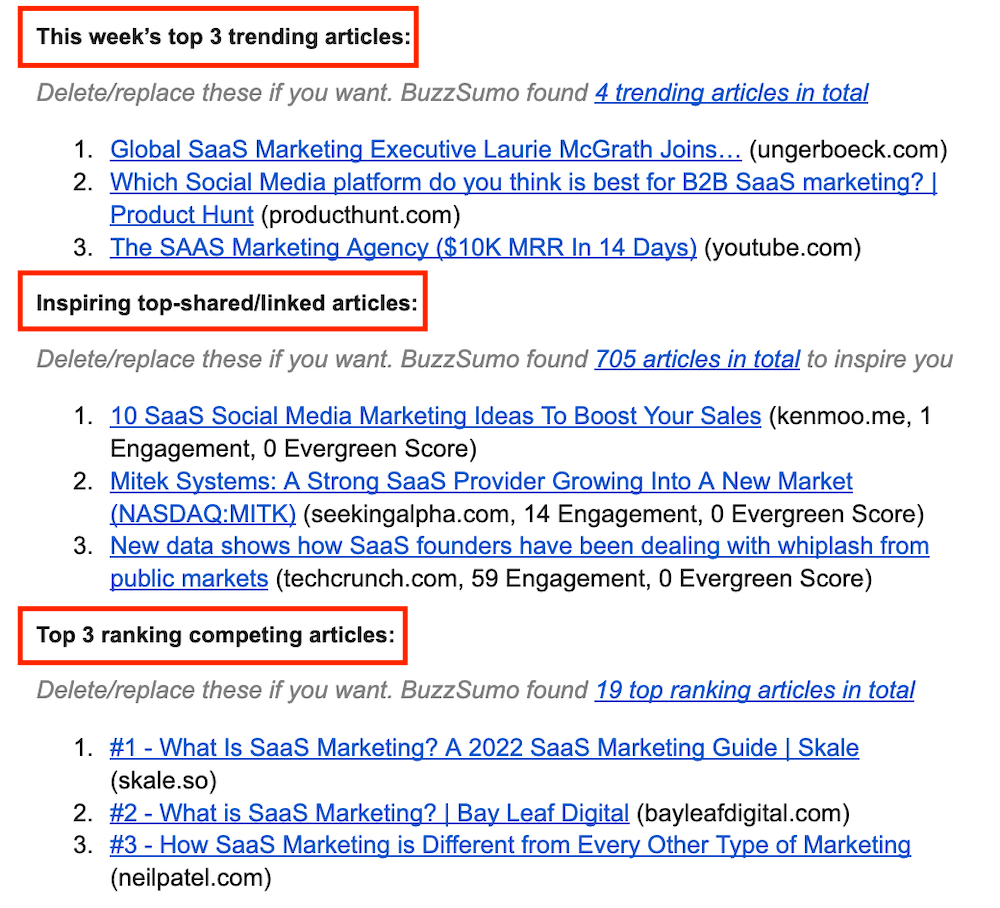Open the Mitek Systems SaaS Provider article link
Image resolution: width=1000 pixels, height=908 pixels.
coord(481,482)
